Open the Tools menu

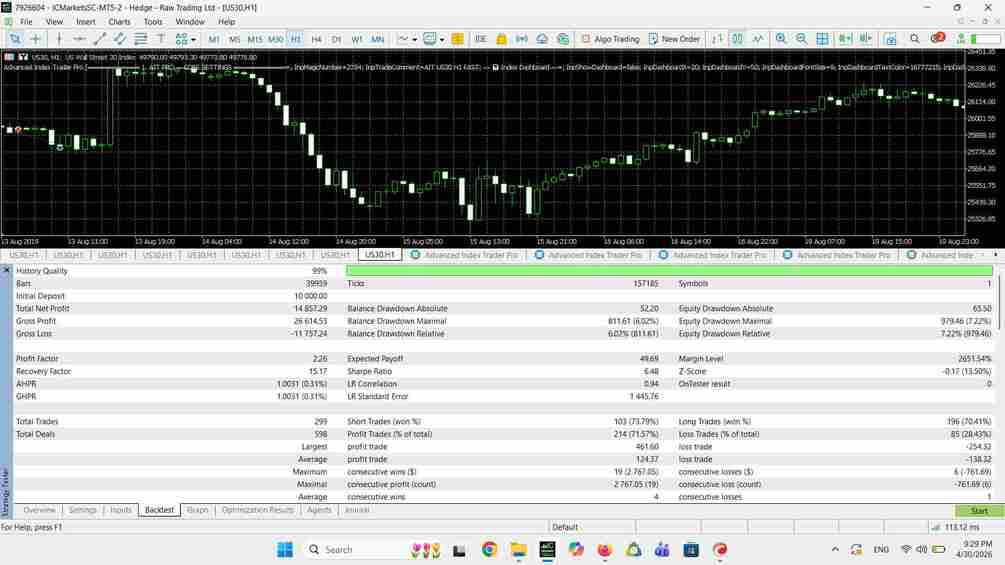153,22
